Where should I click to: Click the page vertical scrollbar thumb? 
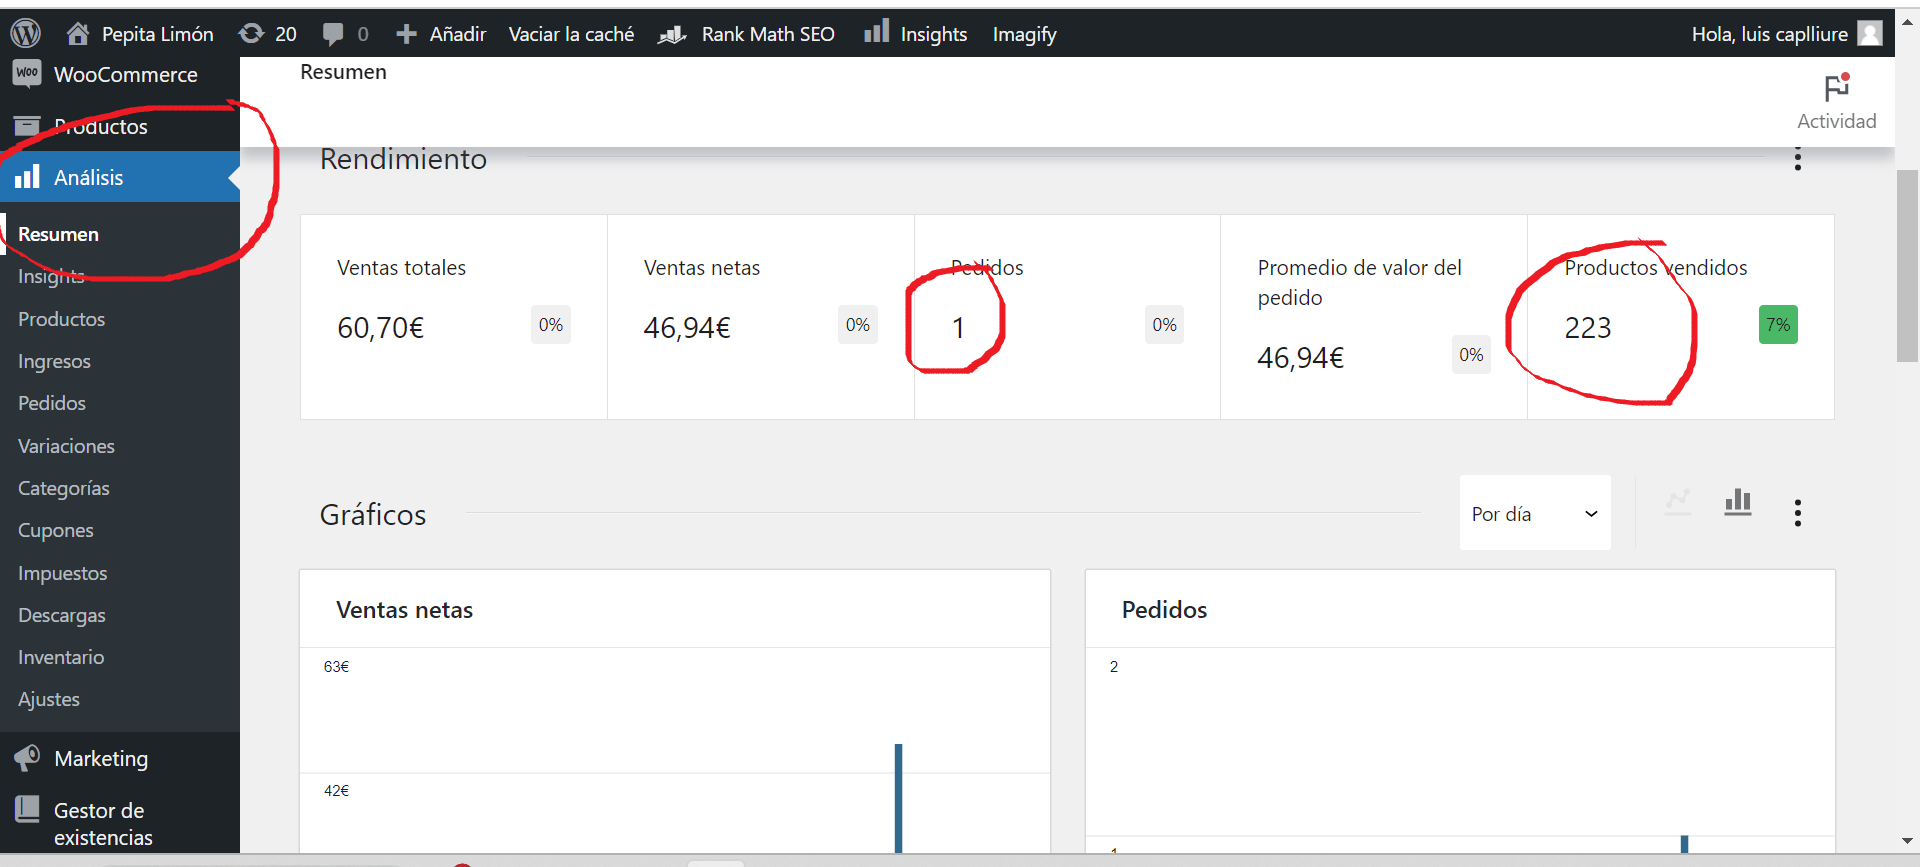click(1907, 266)
